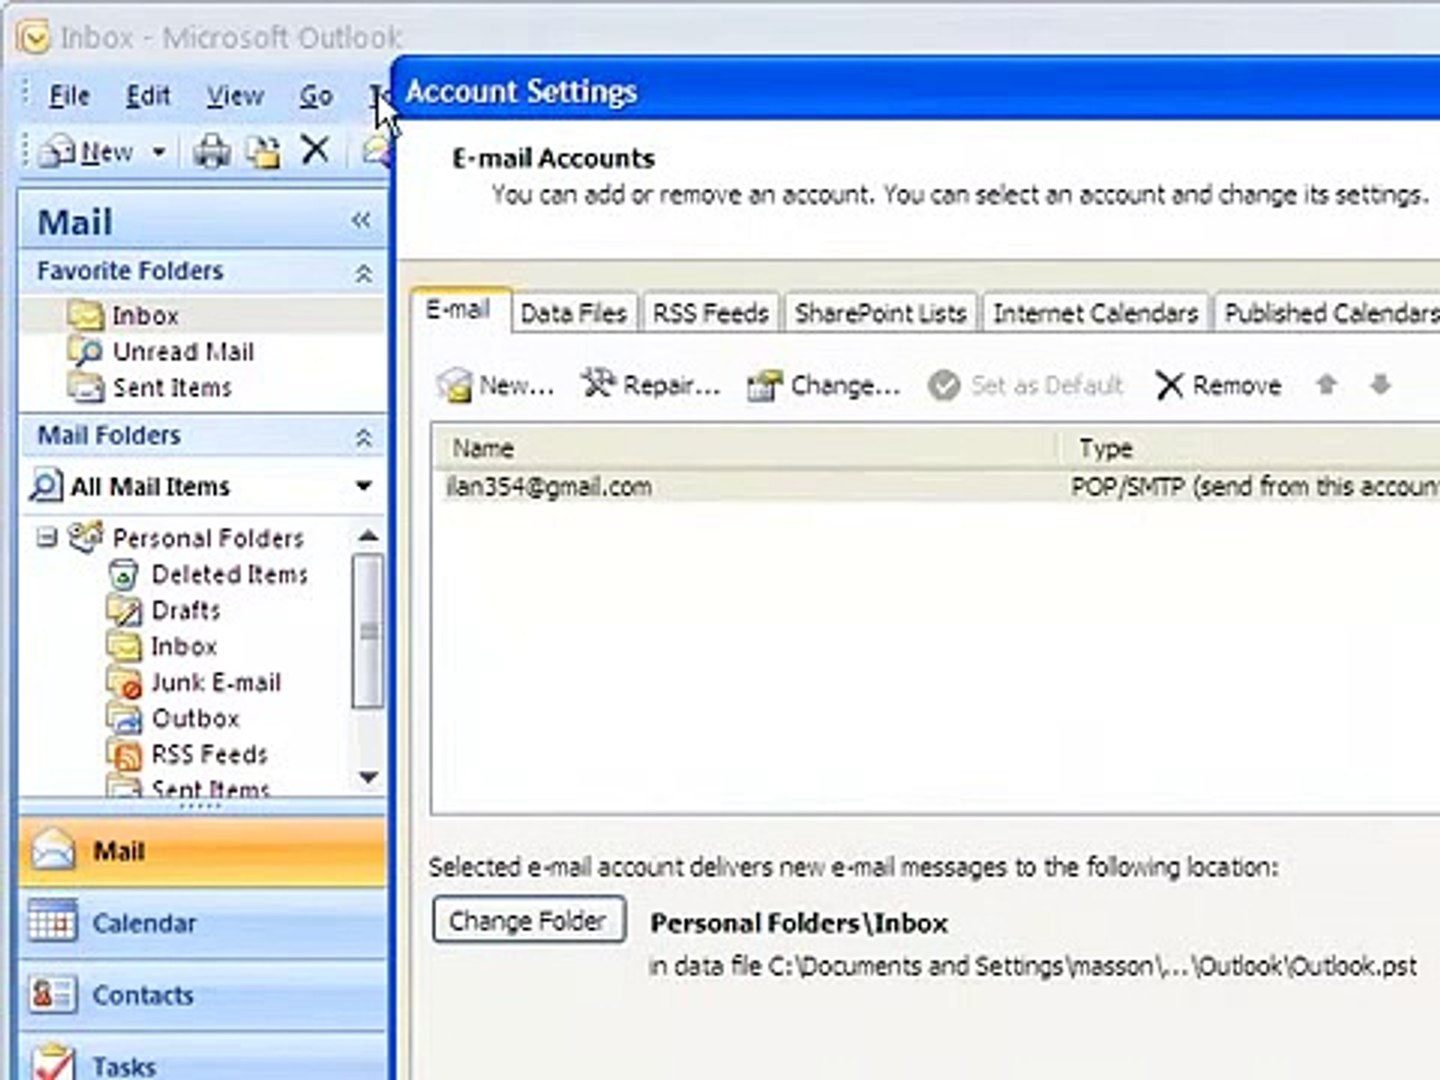Open Inbox under Personal Folders
This screenshot has height=1080, width=1440.
click(x=184, y=646)
